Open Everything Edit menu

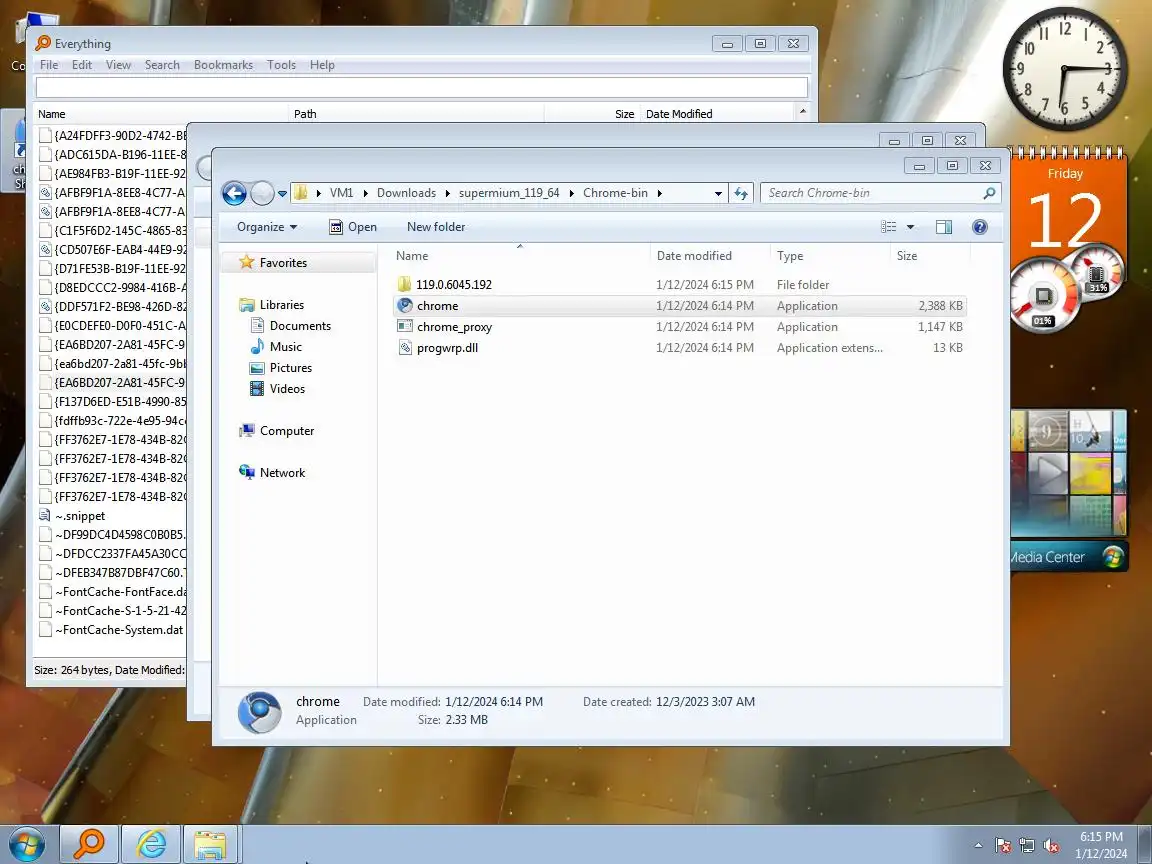tap(82, 65)
